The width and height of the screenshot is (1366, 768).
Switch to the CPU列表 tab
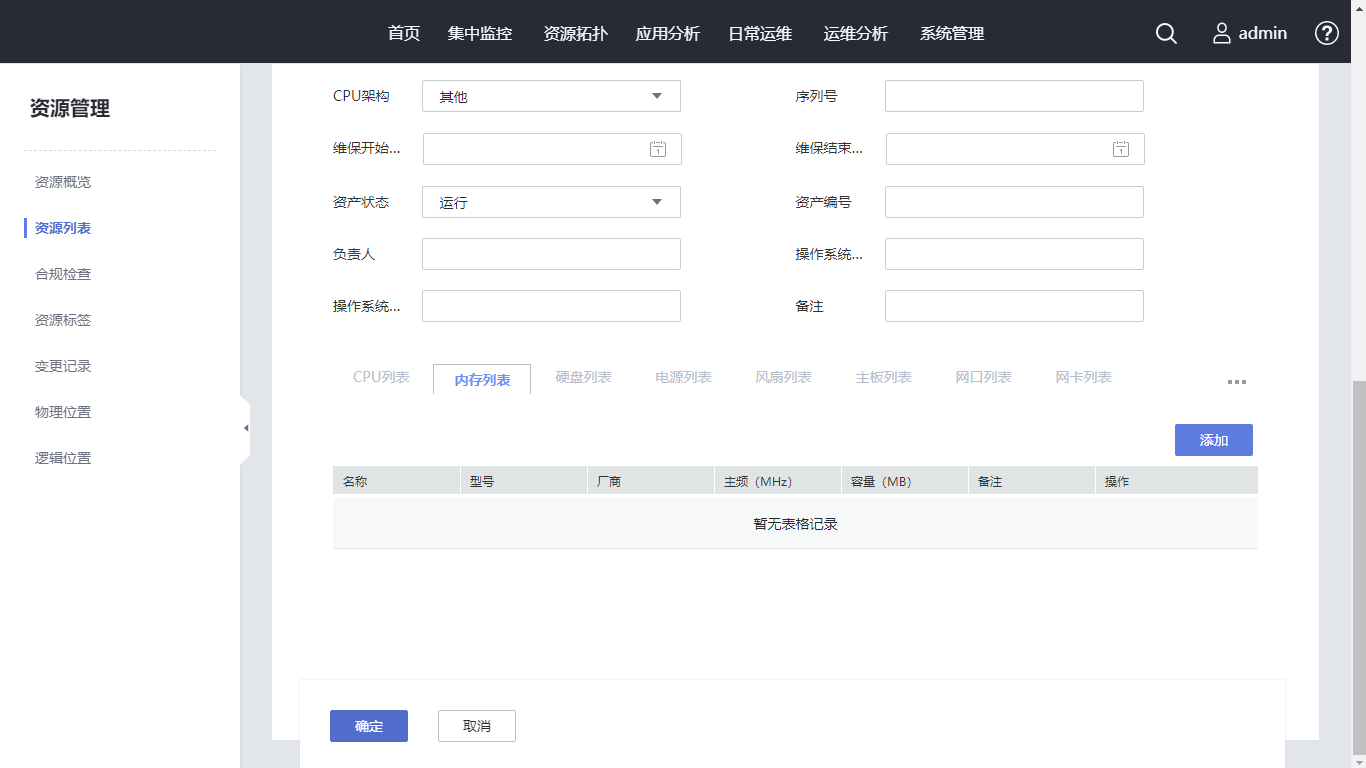pyautogui.click(x=381, y=377)
